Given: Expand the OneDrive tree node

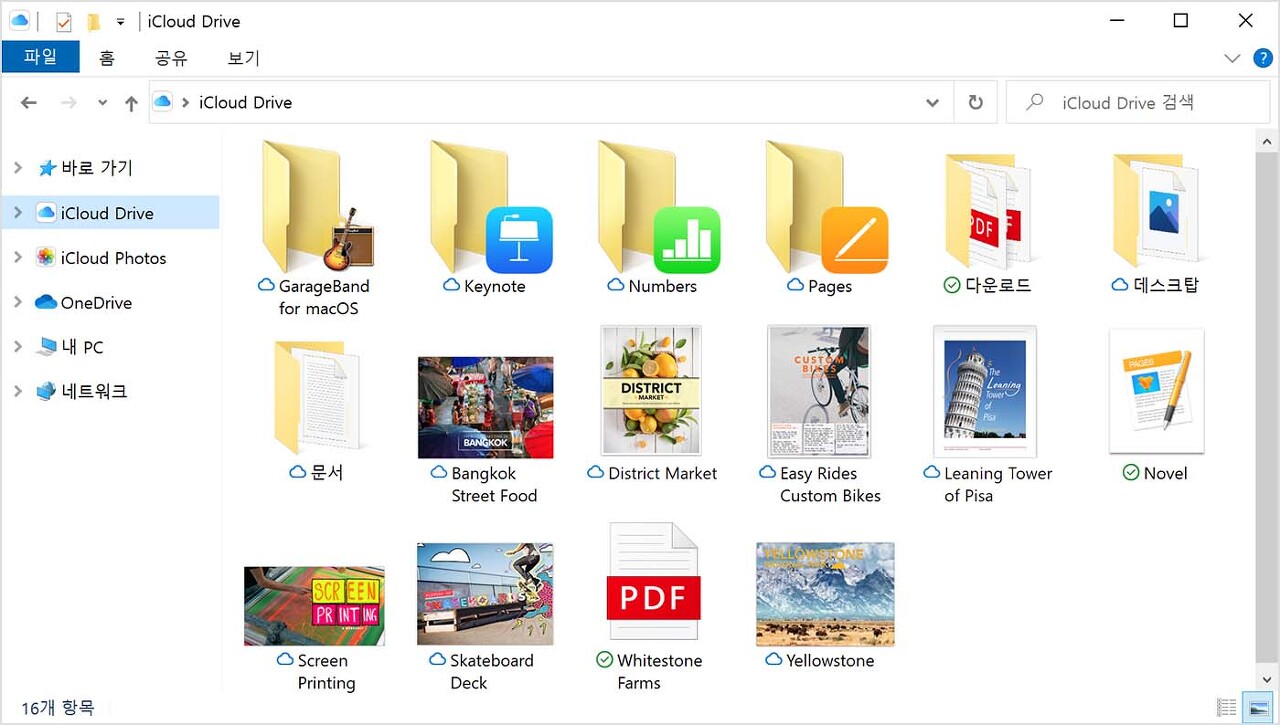Looking at the screenshot, I should [x=17, y=302].
